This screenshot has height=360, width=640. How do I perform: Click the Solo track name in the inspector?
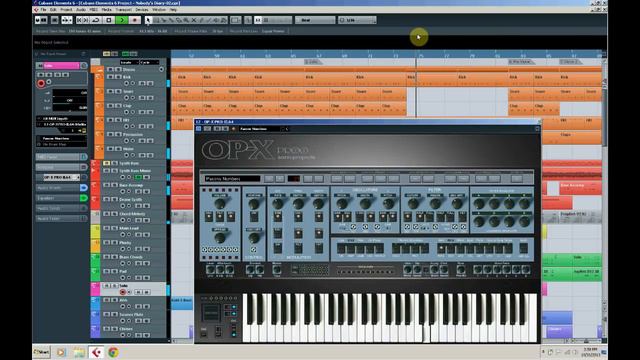point(61,65)
